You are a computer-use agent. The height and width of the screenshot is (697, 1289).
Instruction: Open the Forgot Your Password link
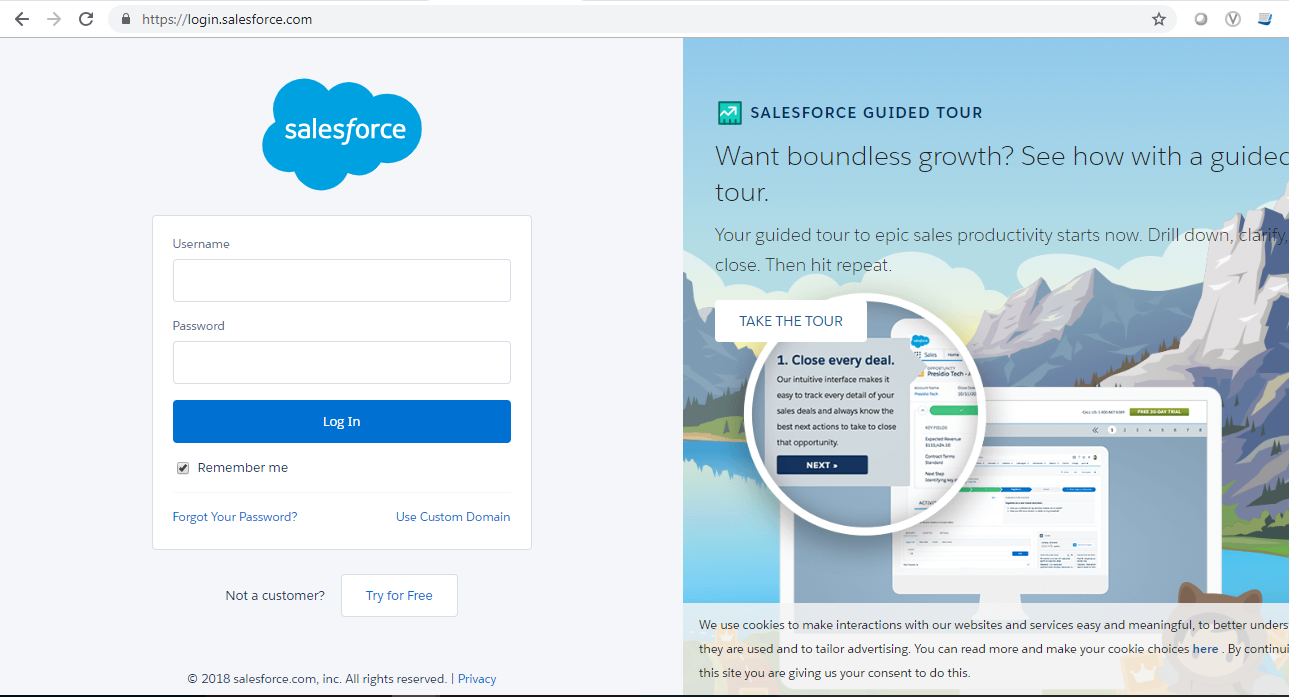click(x=235, y=517)
